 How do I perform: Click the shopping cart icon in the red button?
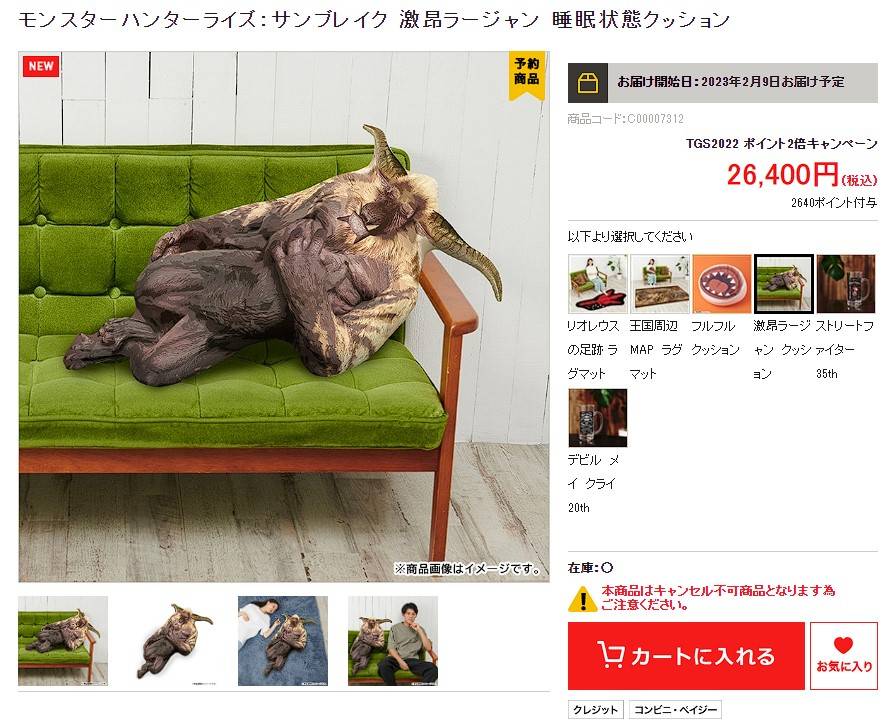coord(611,654)
